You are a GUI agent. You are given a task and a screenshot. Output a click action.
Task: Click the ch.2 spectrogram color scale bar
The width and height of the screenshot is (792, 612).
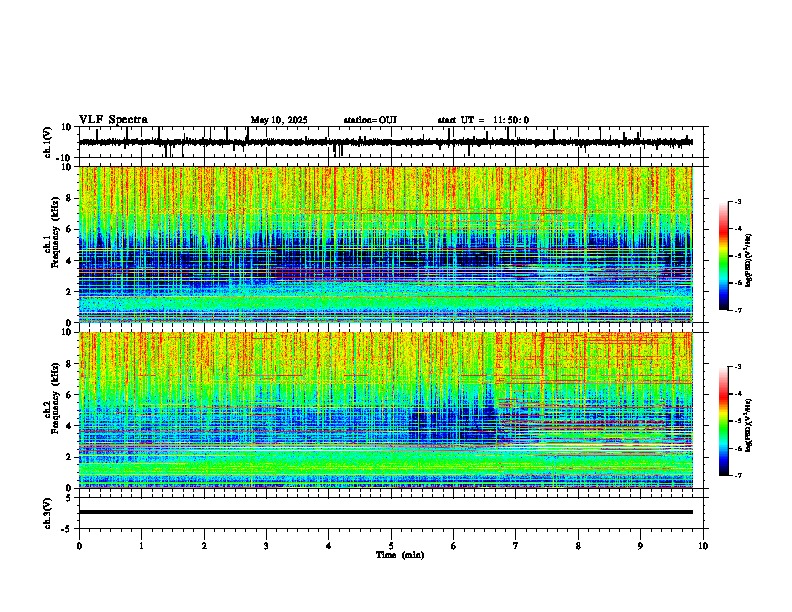tap(723, 421)
